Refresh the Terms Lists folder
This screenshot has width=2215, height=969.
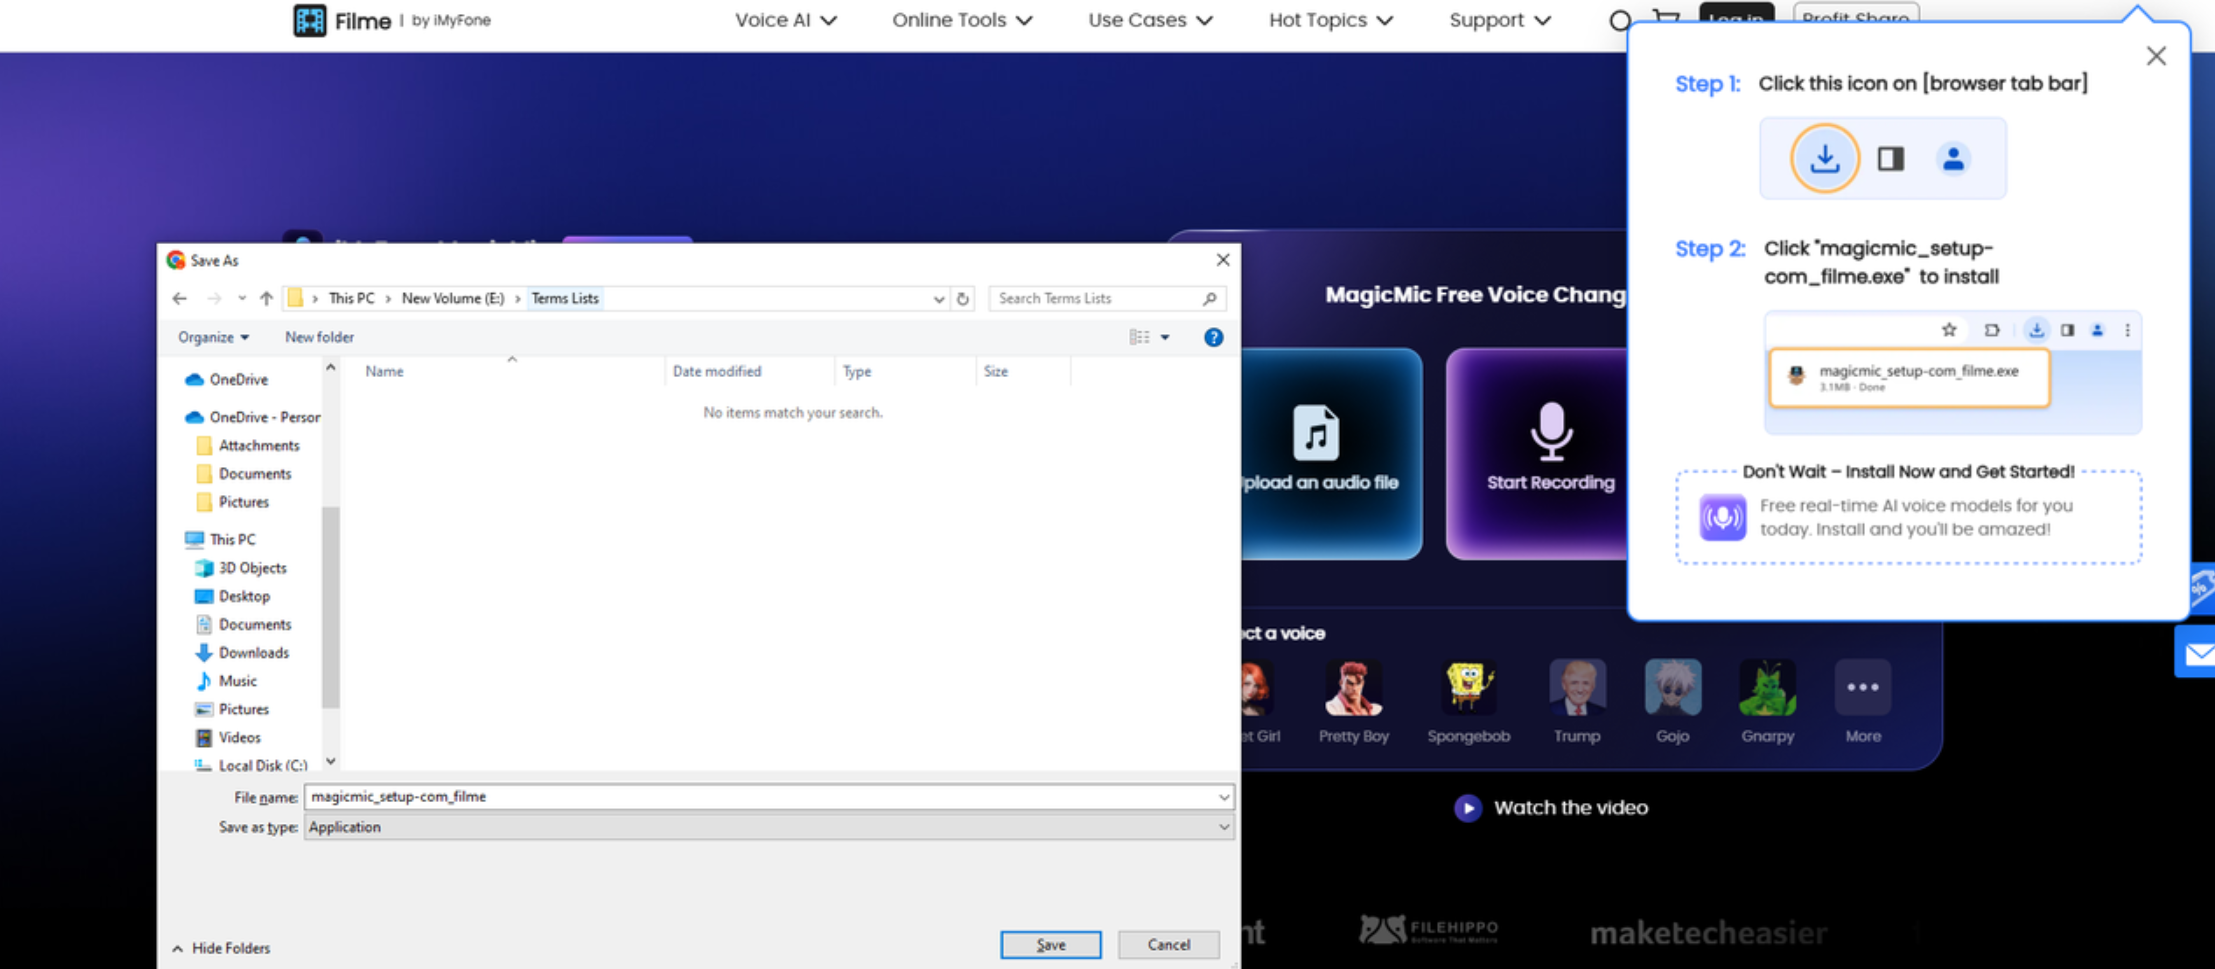tap(963, 298)
